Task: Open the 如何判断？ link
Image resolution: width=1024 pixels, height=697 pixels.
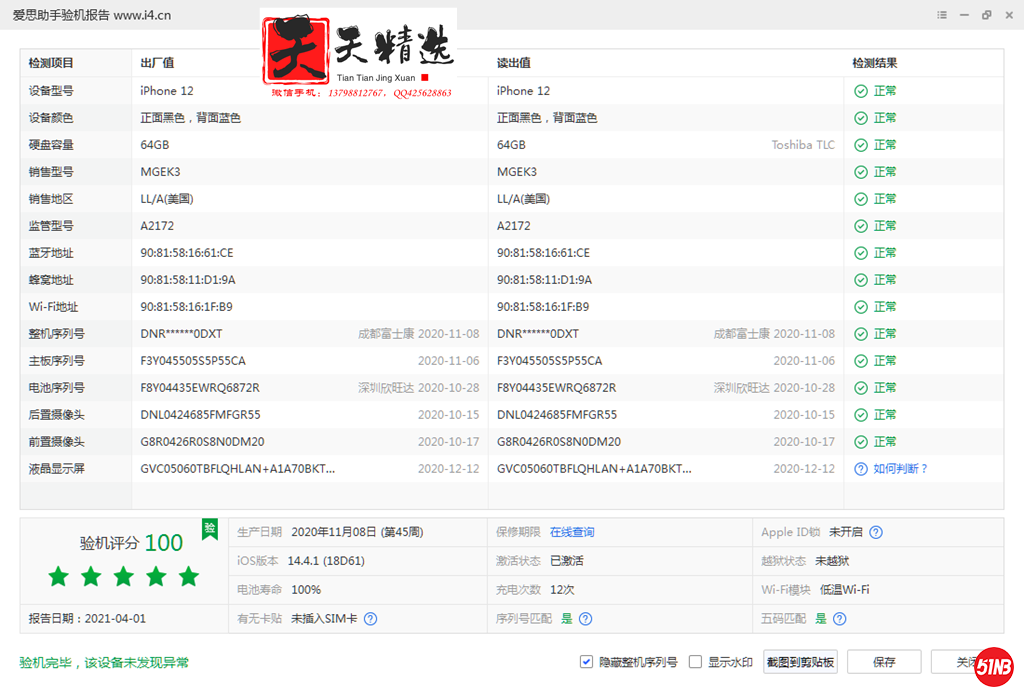Action: point(900,468)
